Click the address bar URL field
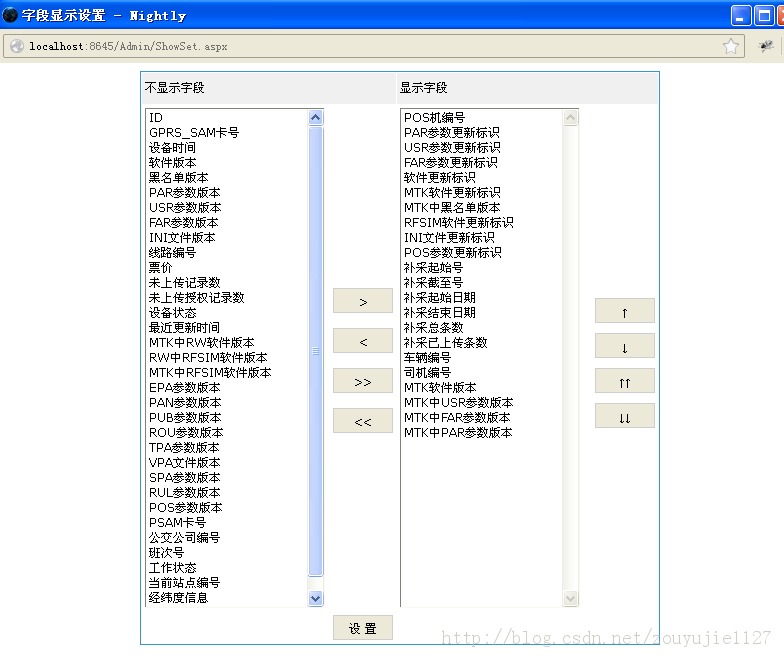The height and width of the screenshot is (658, 784). coord(374,46)
